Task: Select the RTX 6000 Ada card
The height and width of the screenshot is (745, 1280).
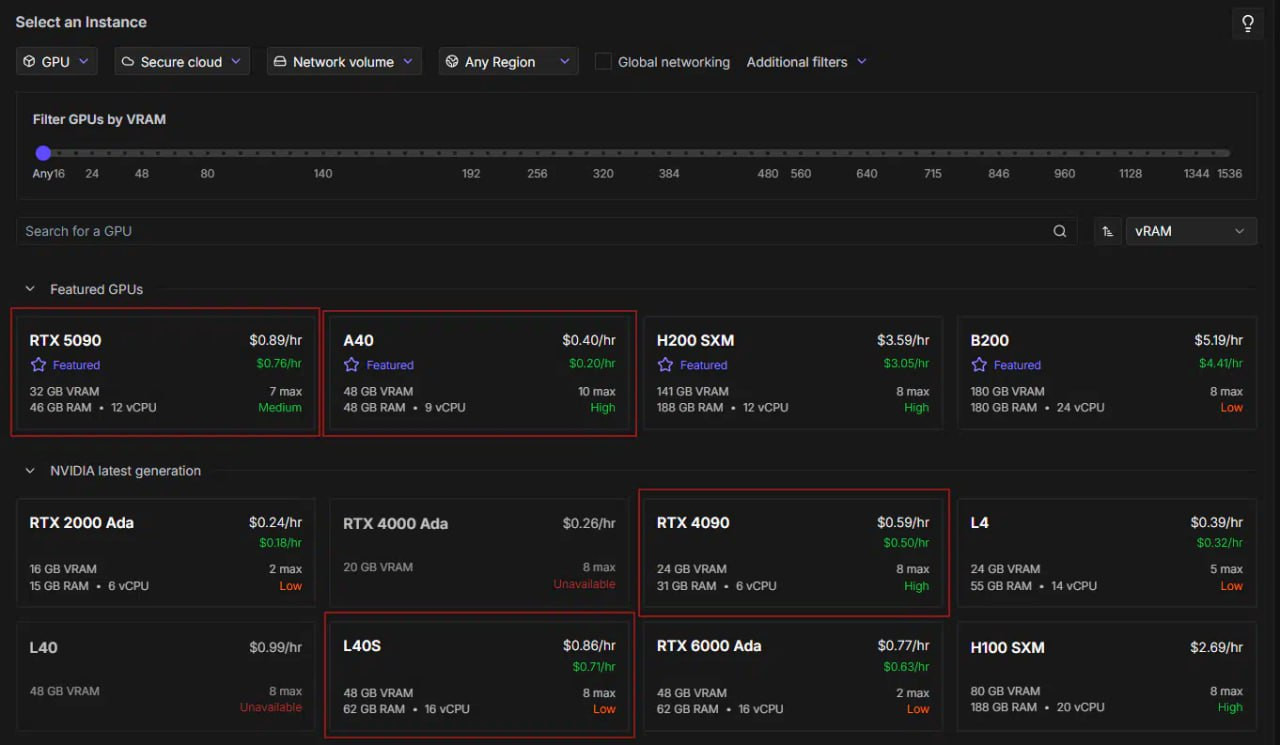Action: [x=793, y=676]
